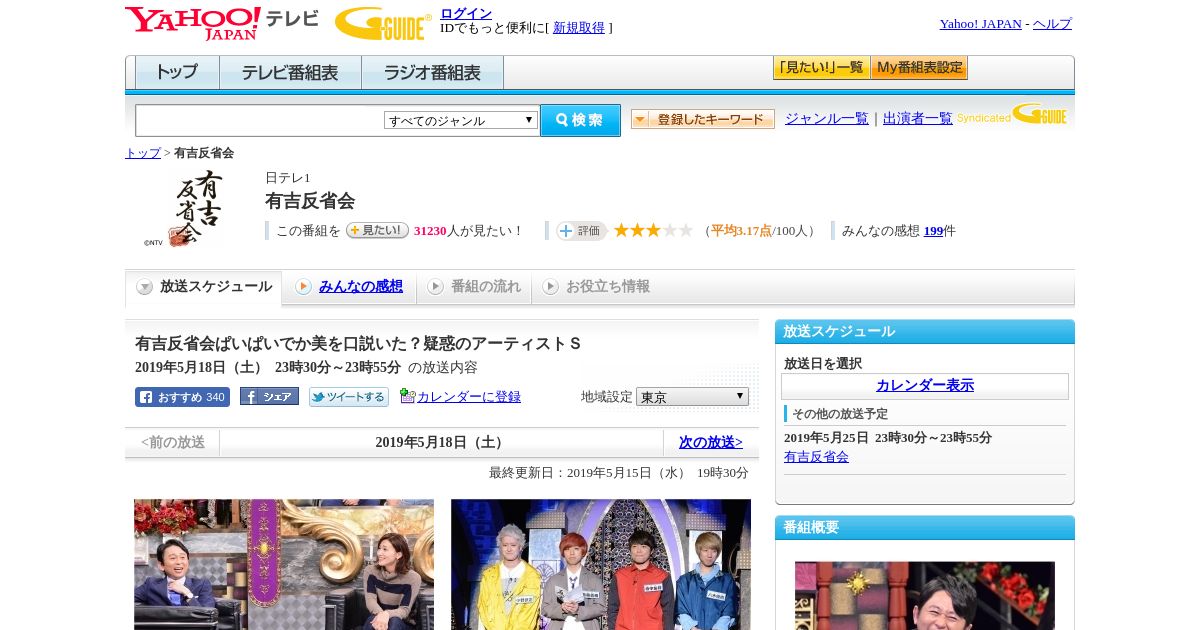Click the 日テレ1 channel label
Viewport: 1200px width, 630px height.
point(288,178)
